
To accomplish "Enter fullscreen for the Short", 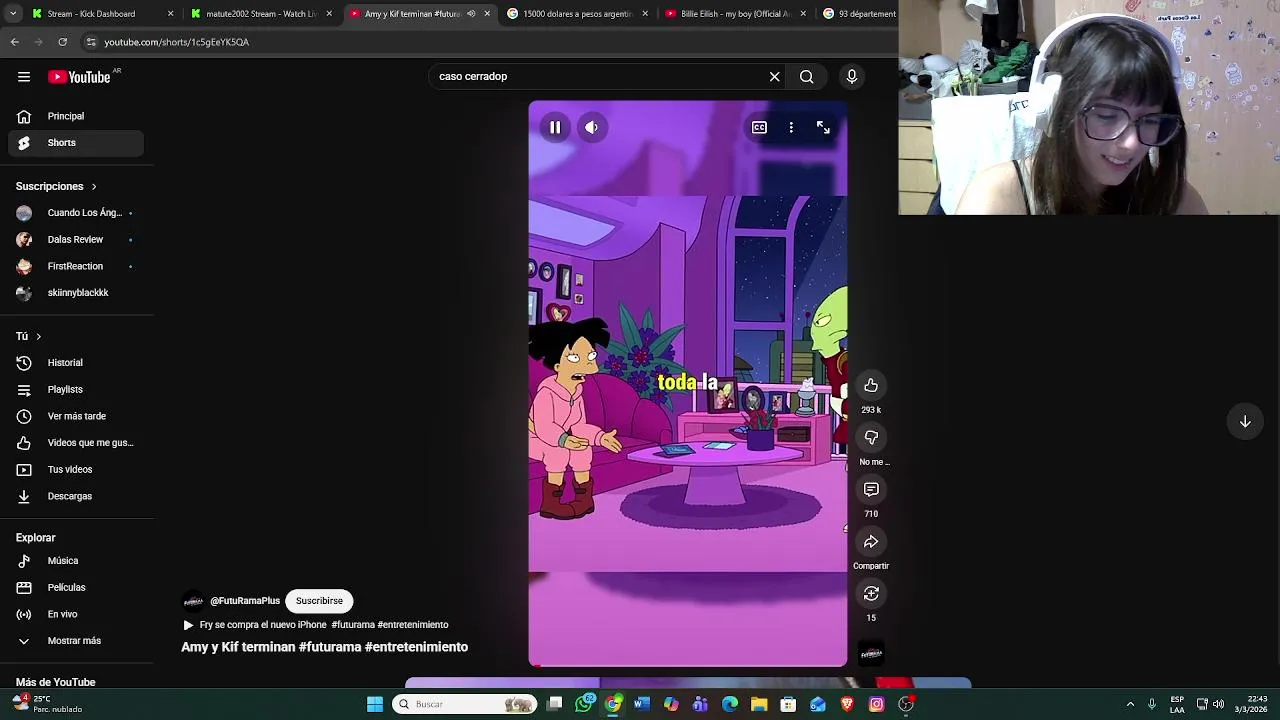I will click(823, 127).
